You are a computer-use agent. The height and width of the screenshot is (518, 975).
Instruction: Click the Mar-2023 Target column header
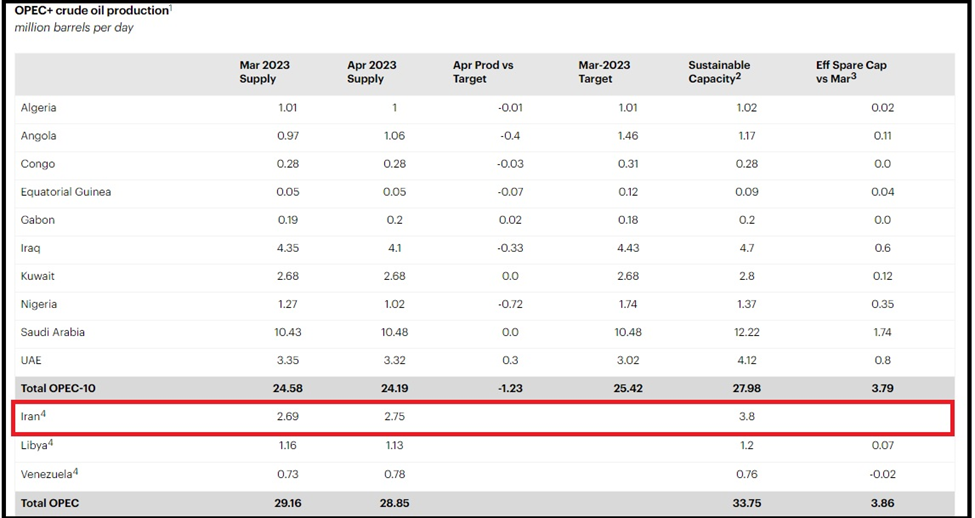(604, 72)
